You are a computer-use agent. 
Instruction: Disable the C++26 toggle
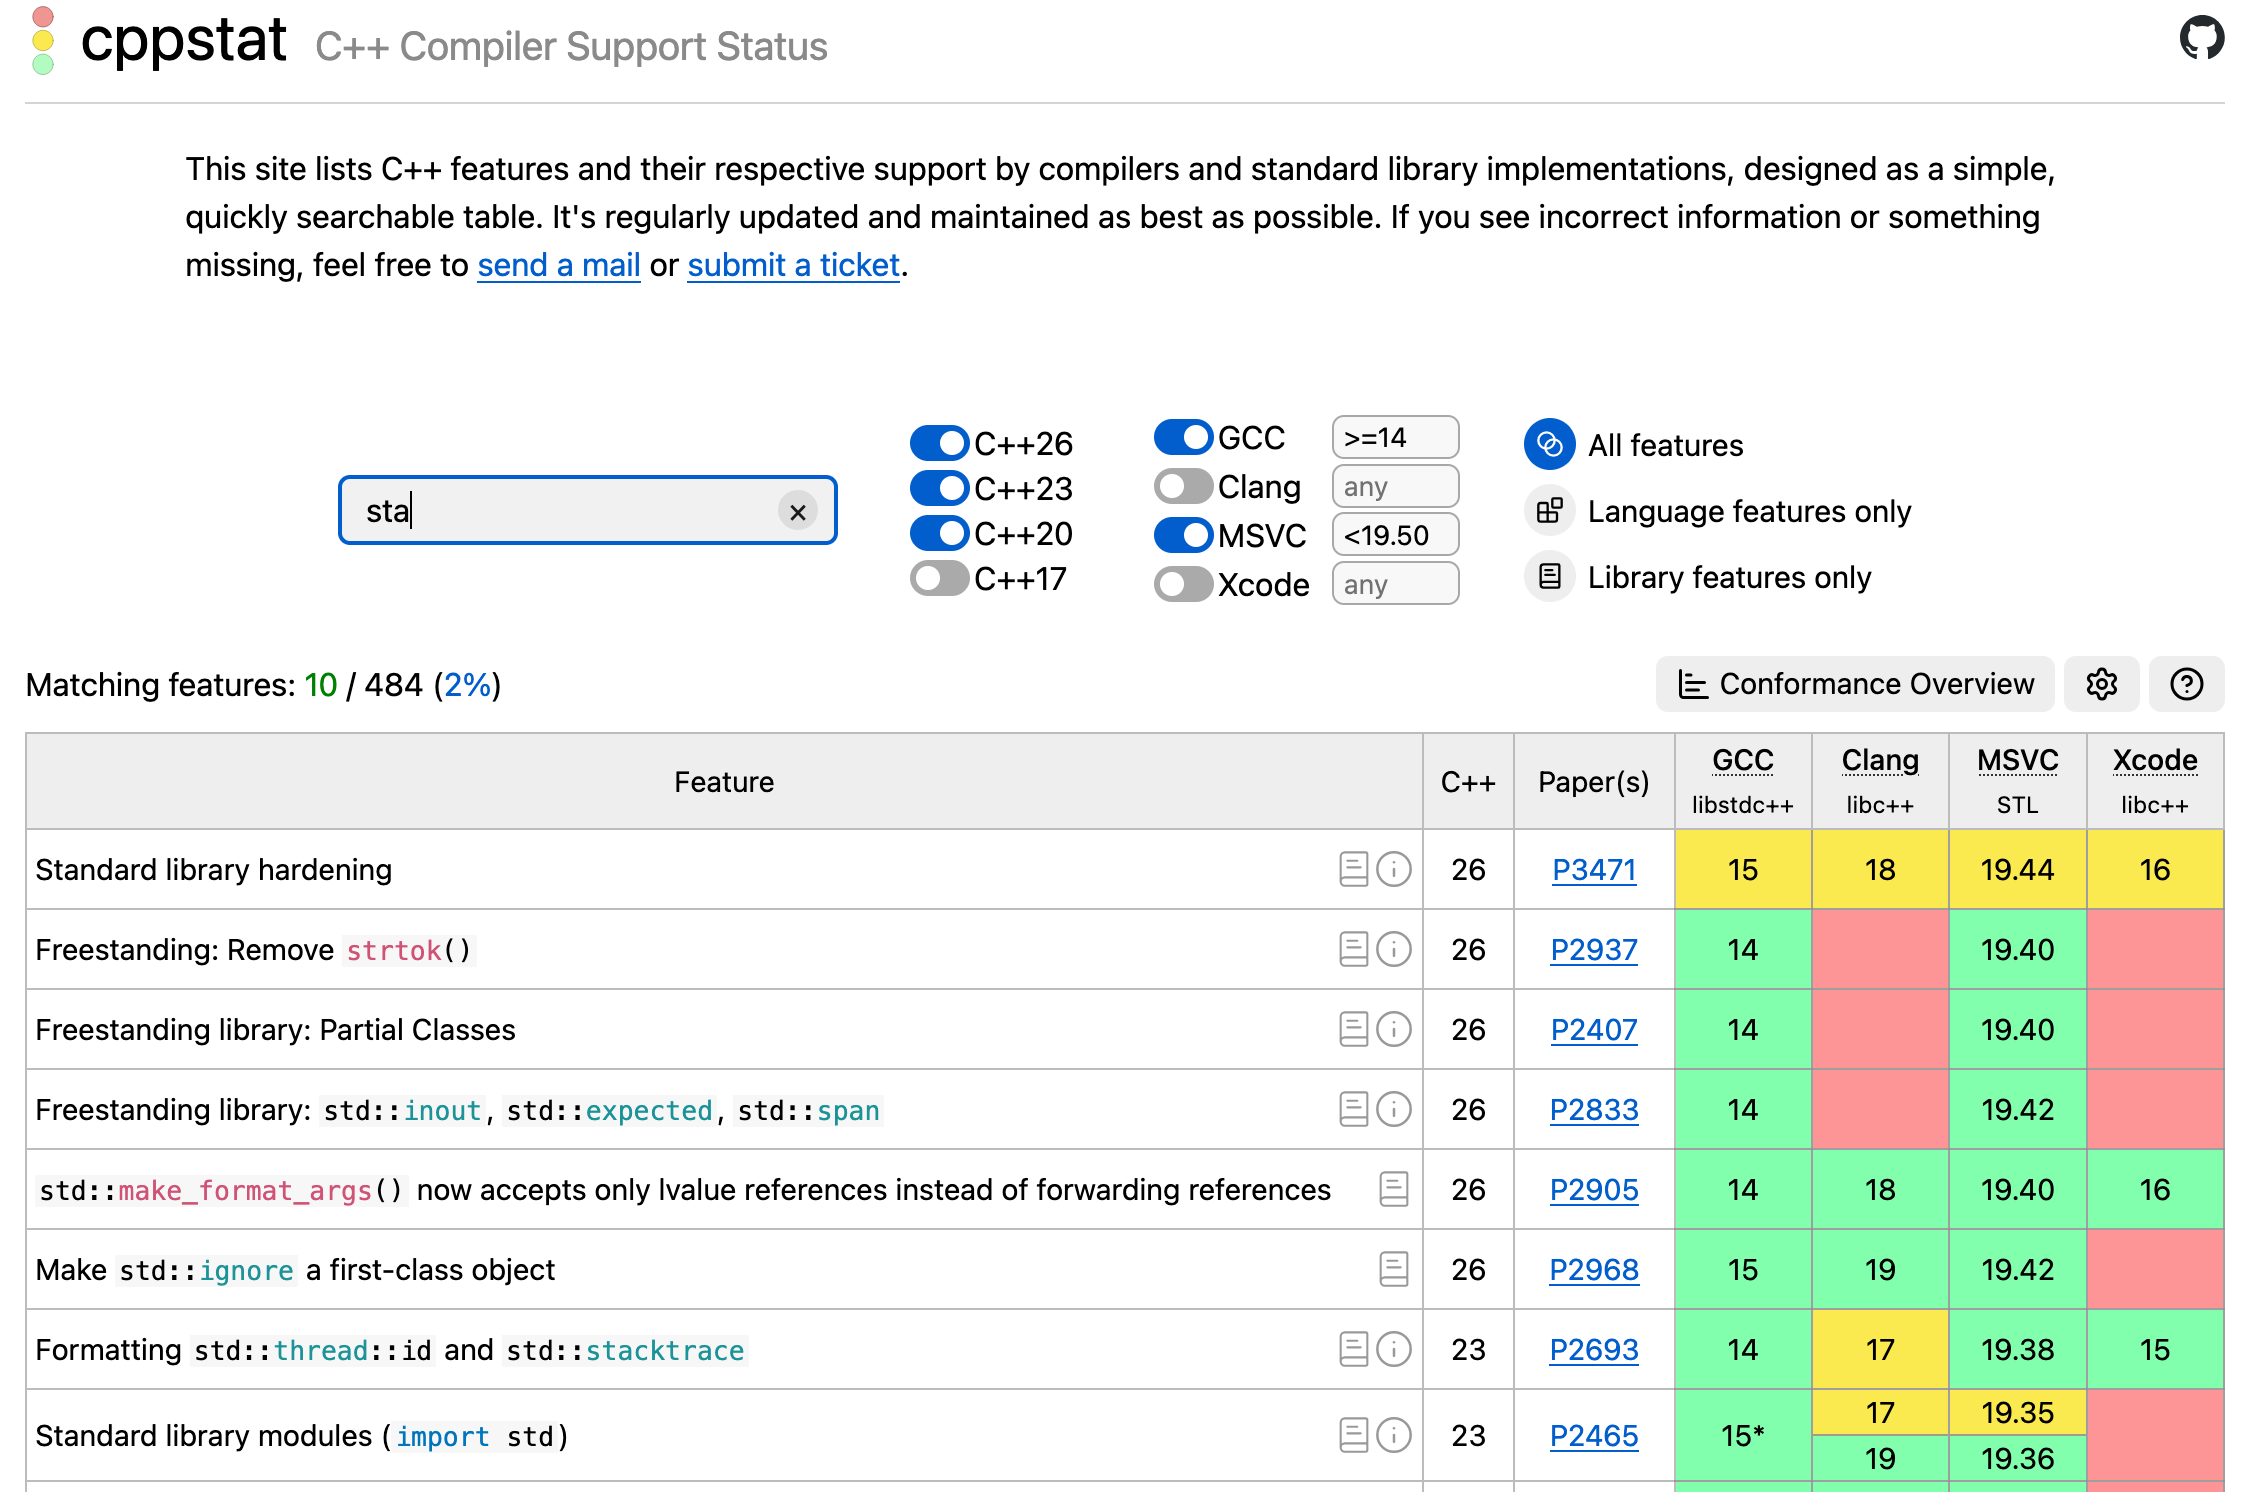click(x=939, y=443)
